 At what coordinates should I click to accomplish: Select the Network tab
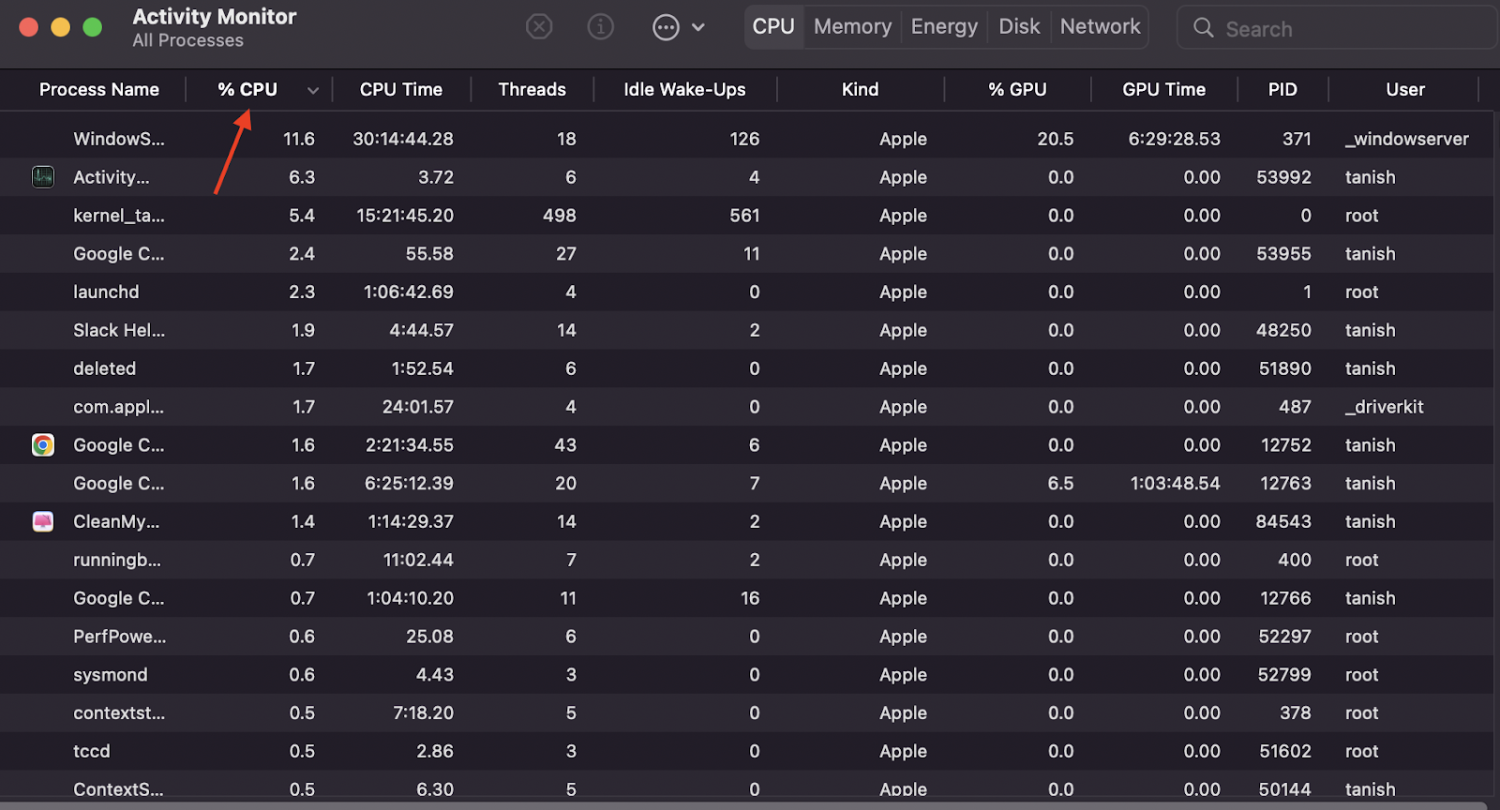coord(1100,27)
